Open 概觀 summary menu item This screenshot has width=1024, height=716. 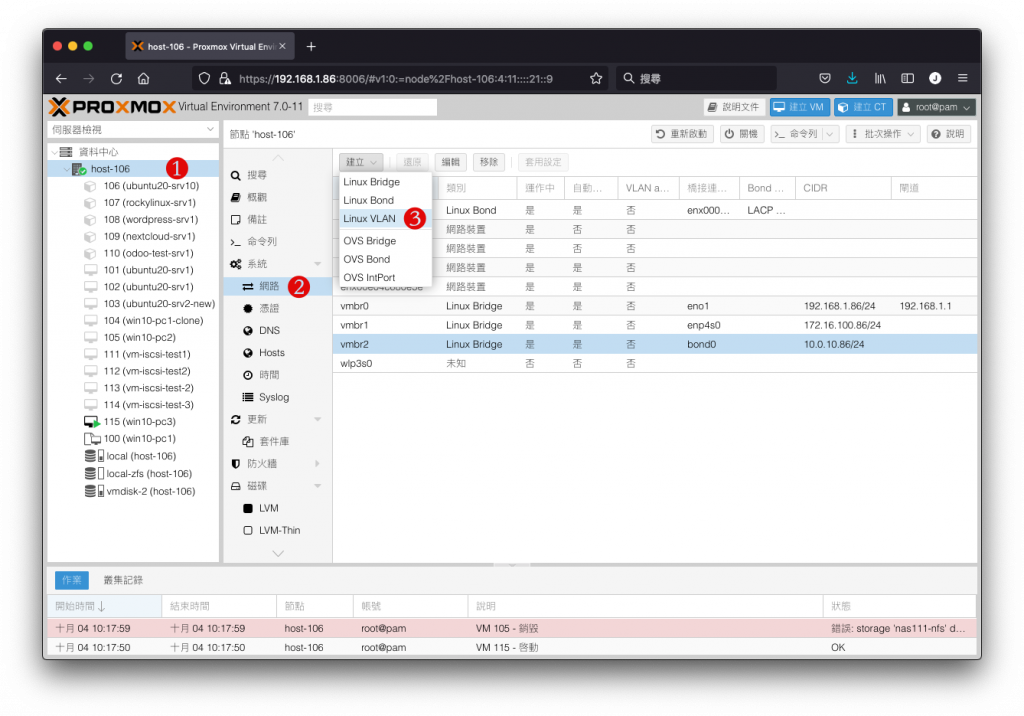[257, 197]
